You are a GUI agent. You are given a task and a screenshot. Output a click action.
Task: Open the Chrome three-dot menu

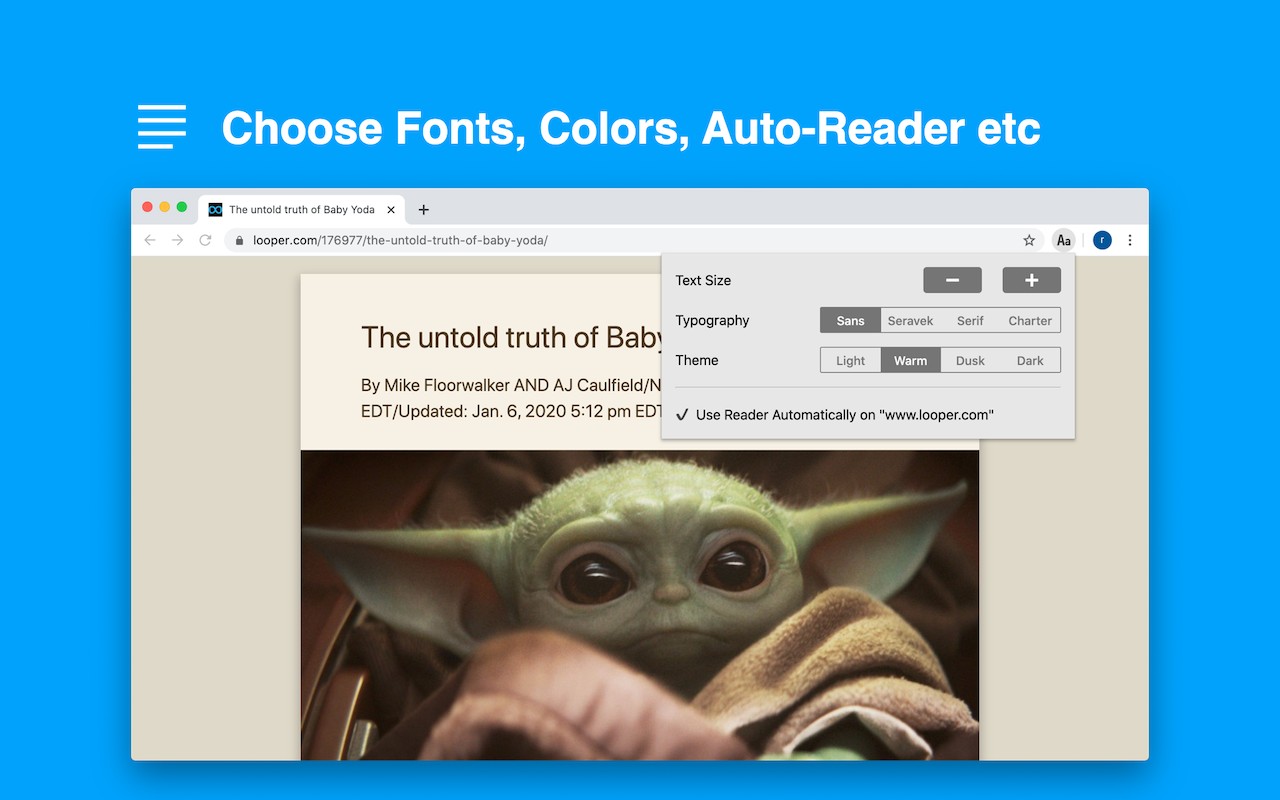(1130, 240)
